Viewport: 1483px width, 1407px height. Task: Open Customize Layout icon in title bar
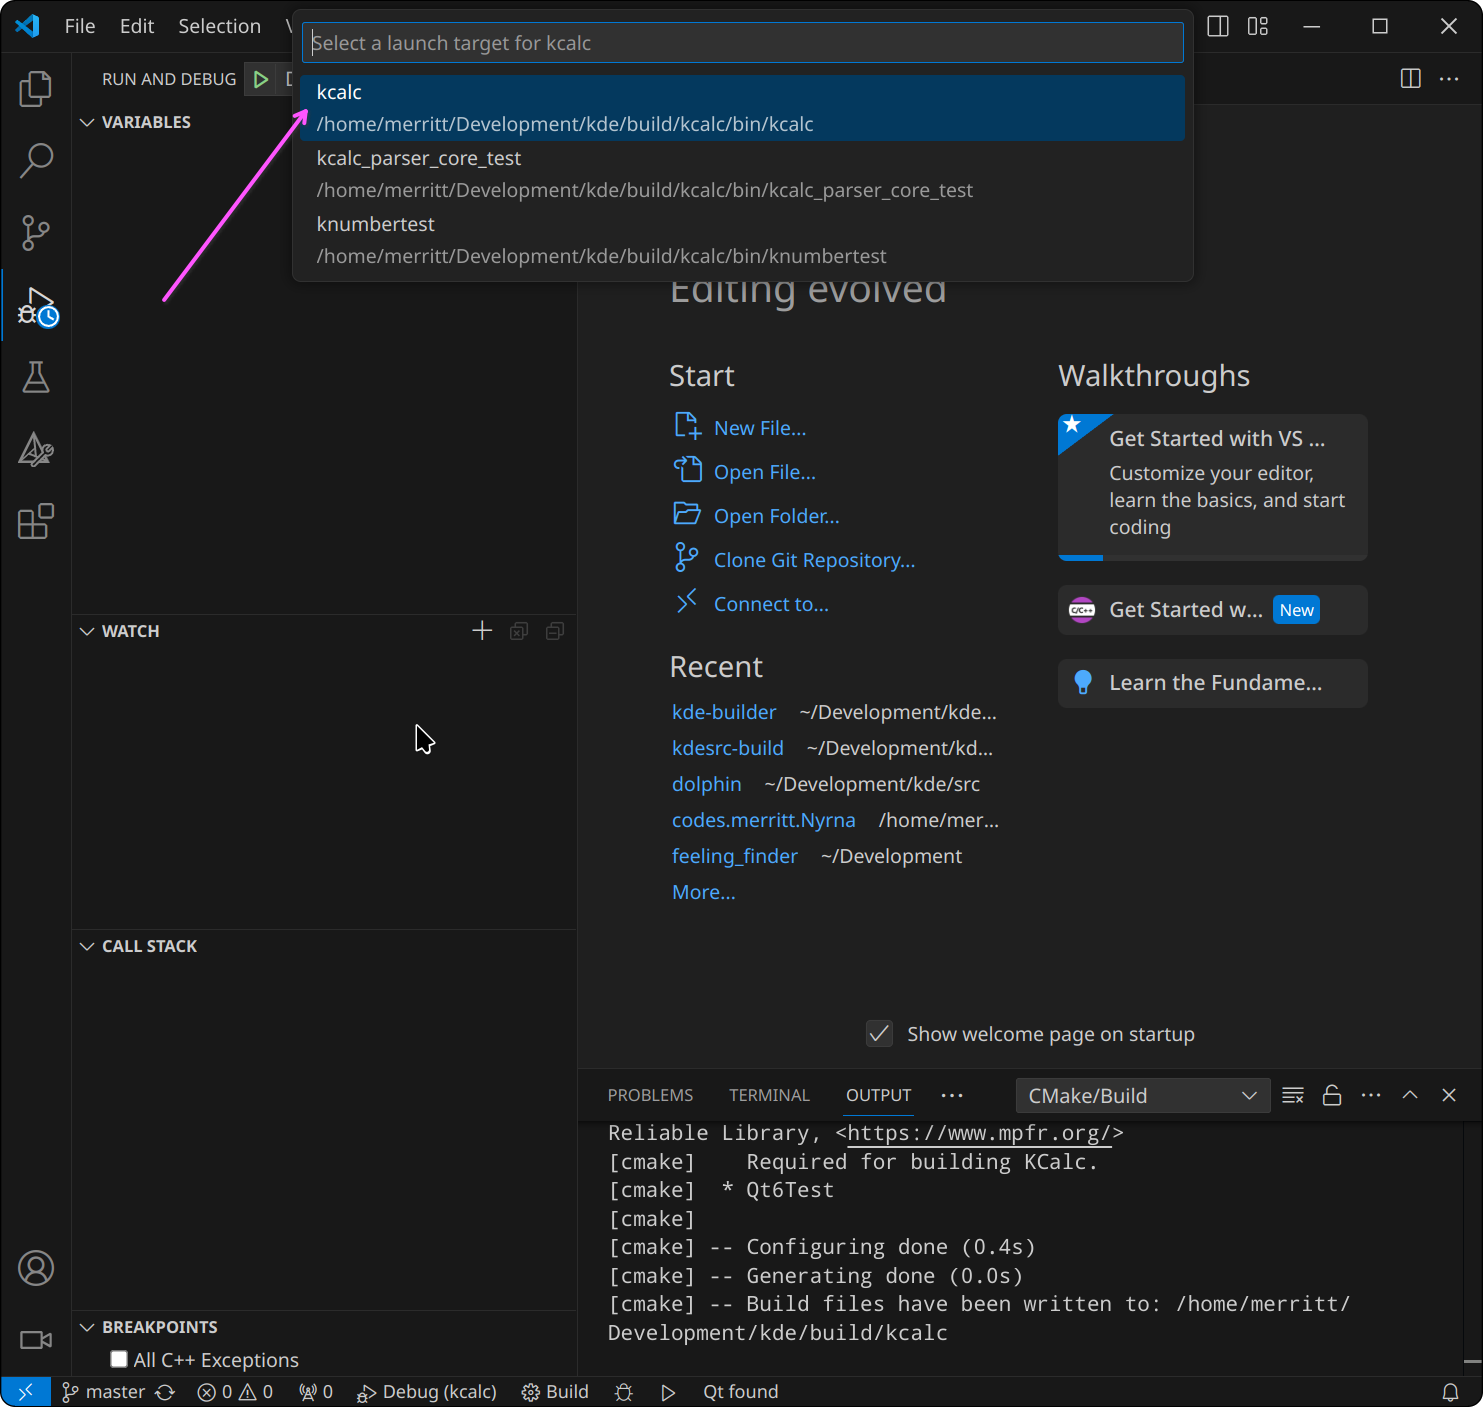pos(1258,27)
